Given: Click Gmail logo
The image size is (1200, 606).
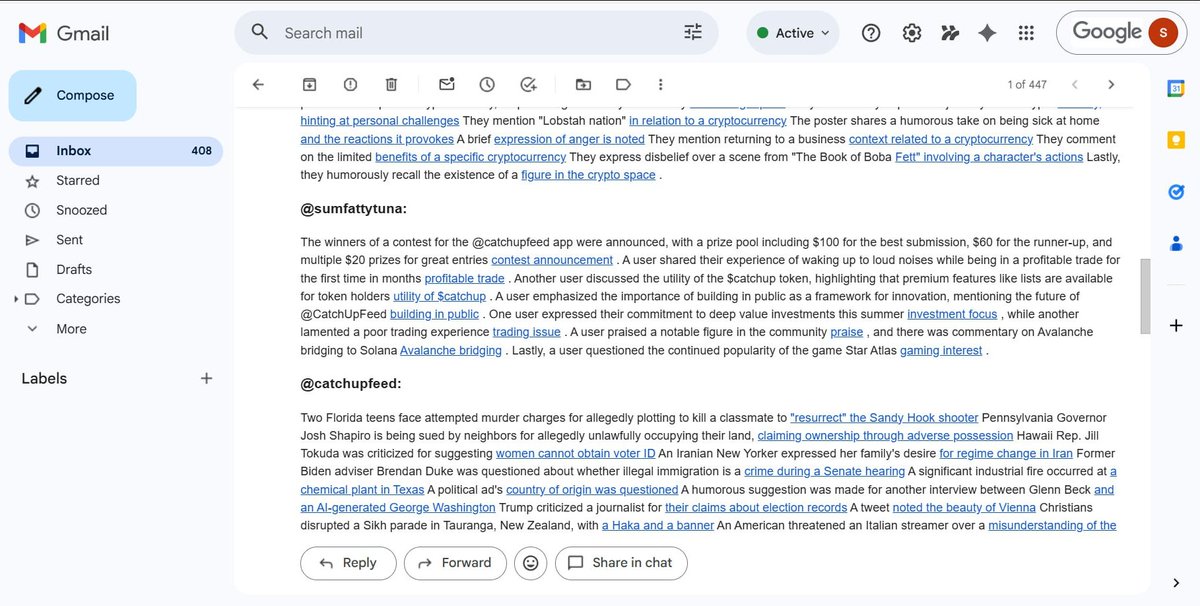Looking at the screenshot, I should [64, 32].
